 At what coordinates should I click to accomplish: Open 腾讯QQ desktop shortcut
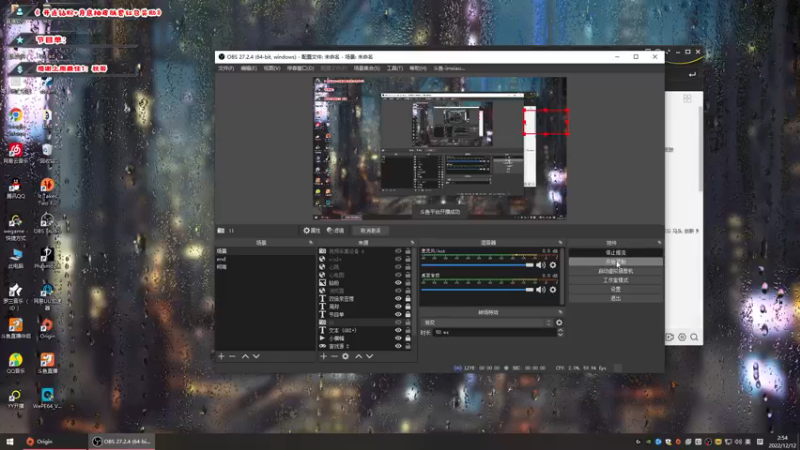point(15,188)
